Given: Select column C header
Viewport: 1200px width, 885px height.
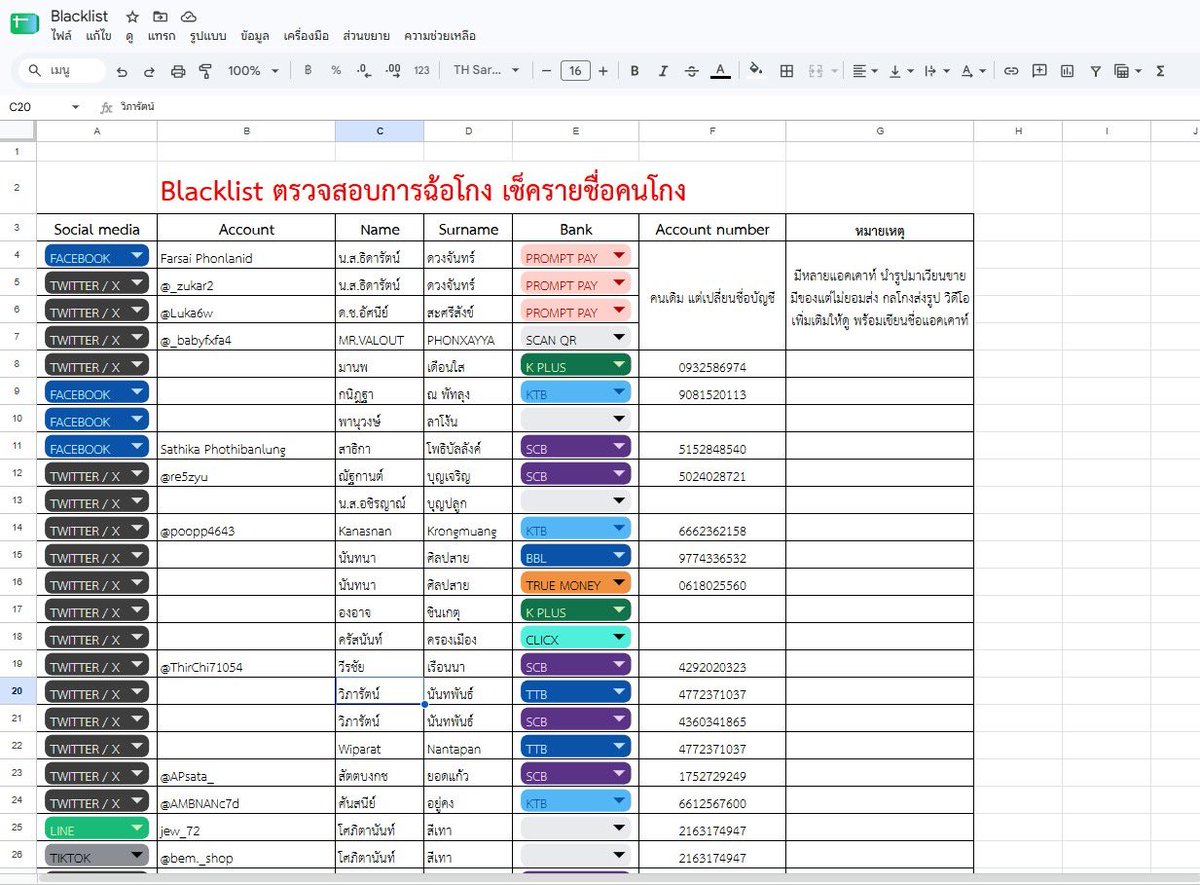Looking at the screenshot, I should (x=380, y=131).
